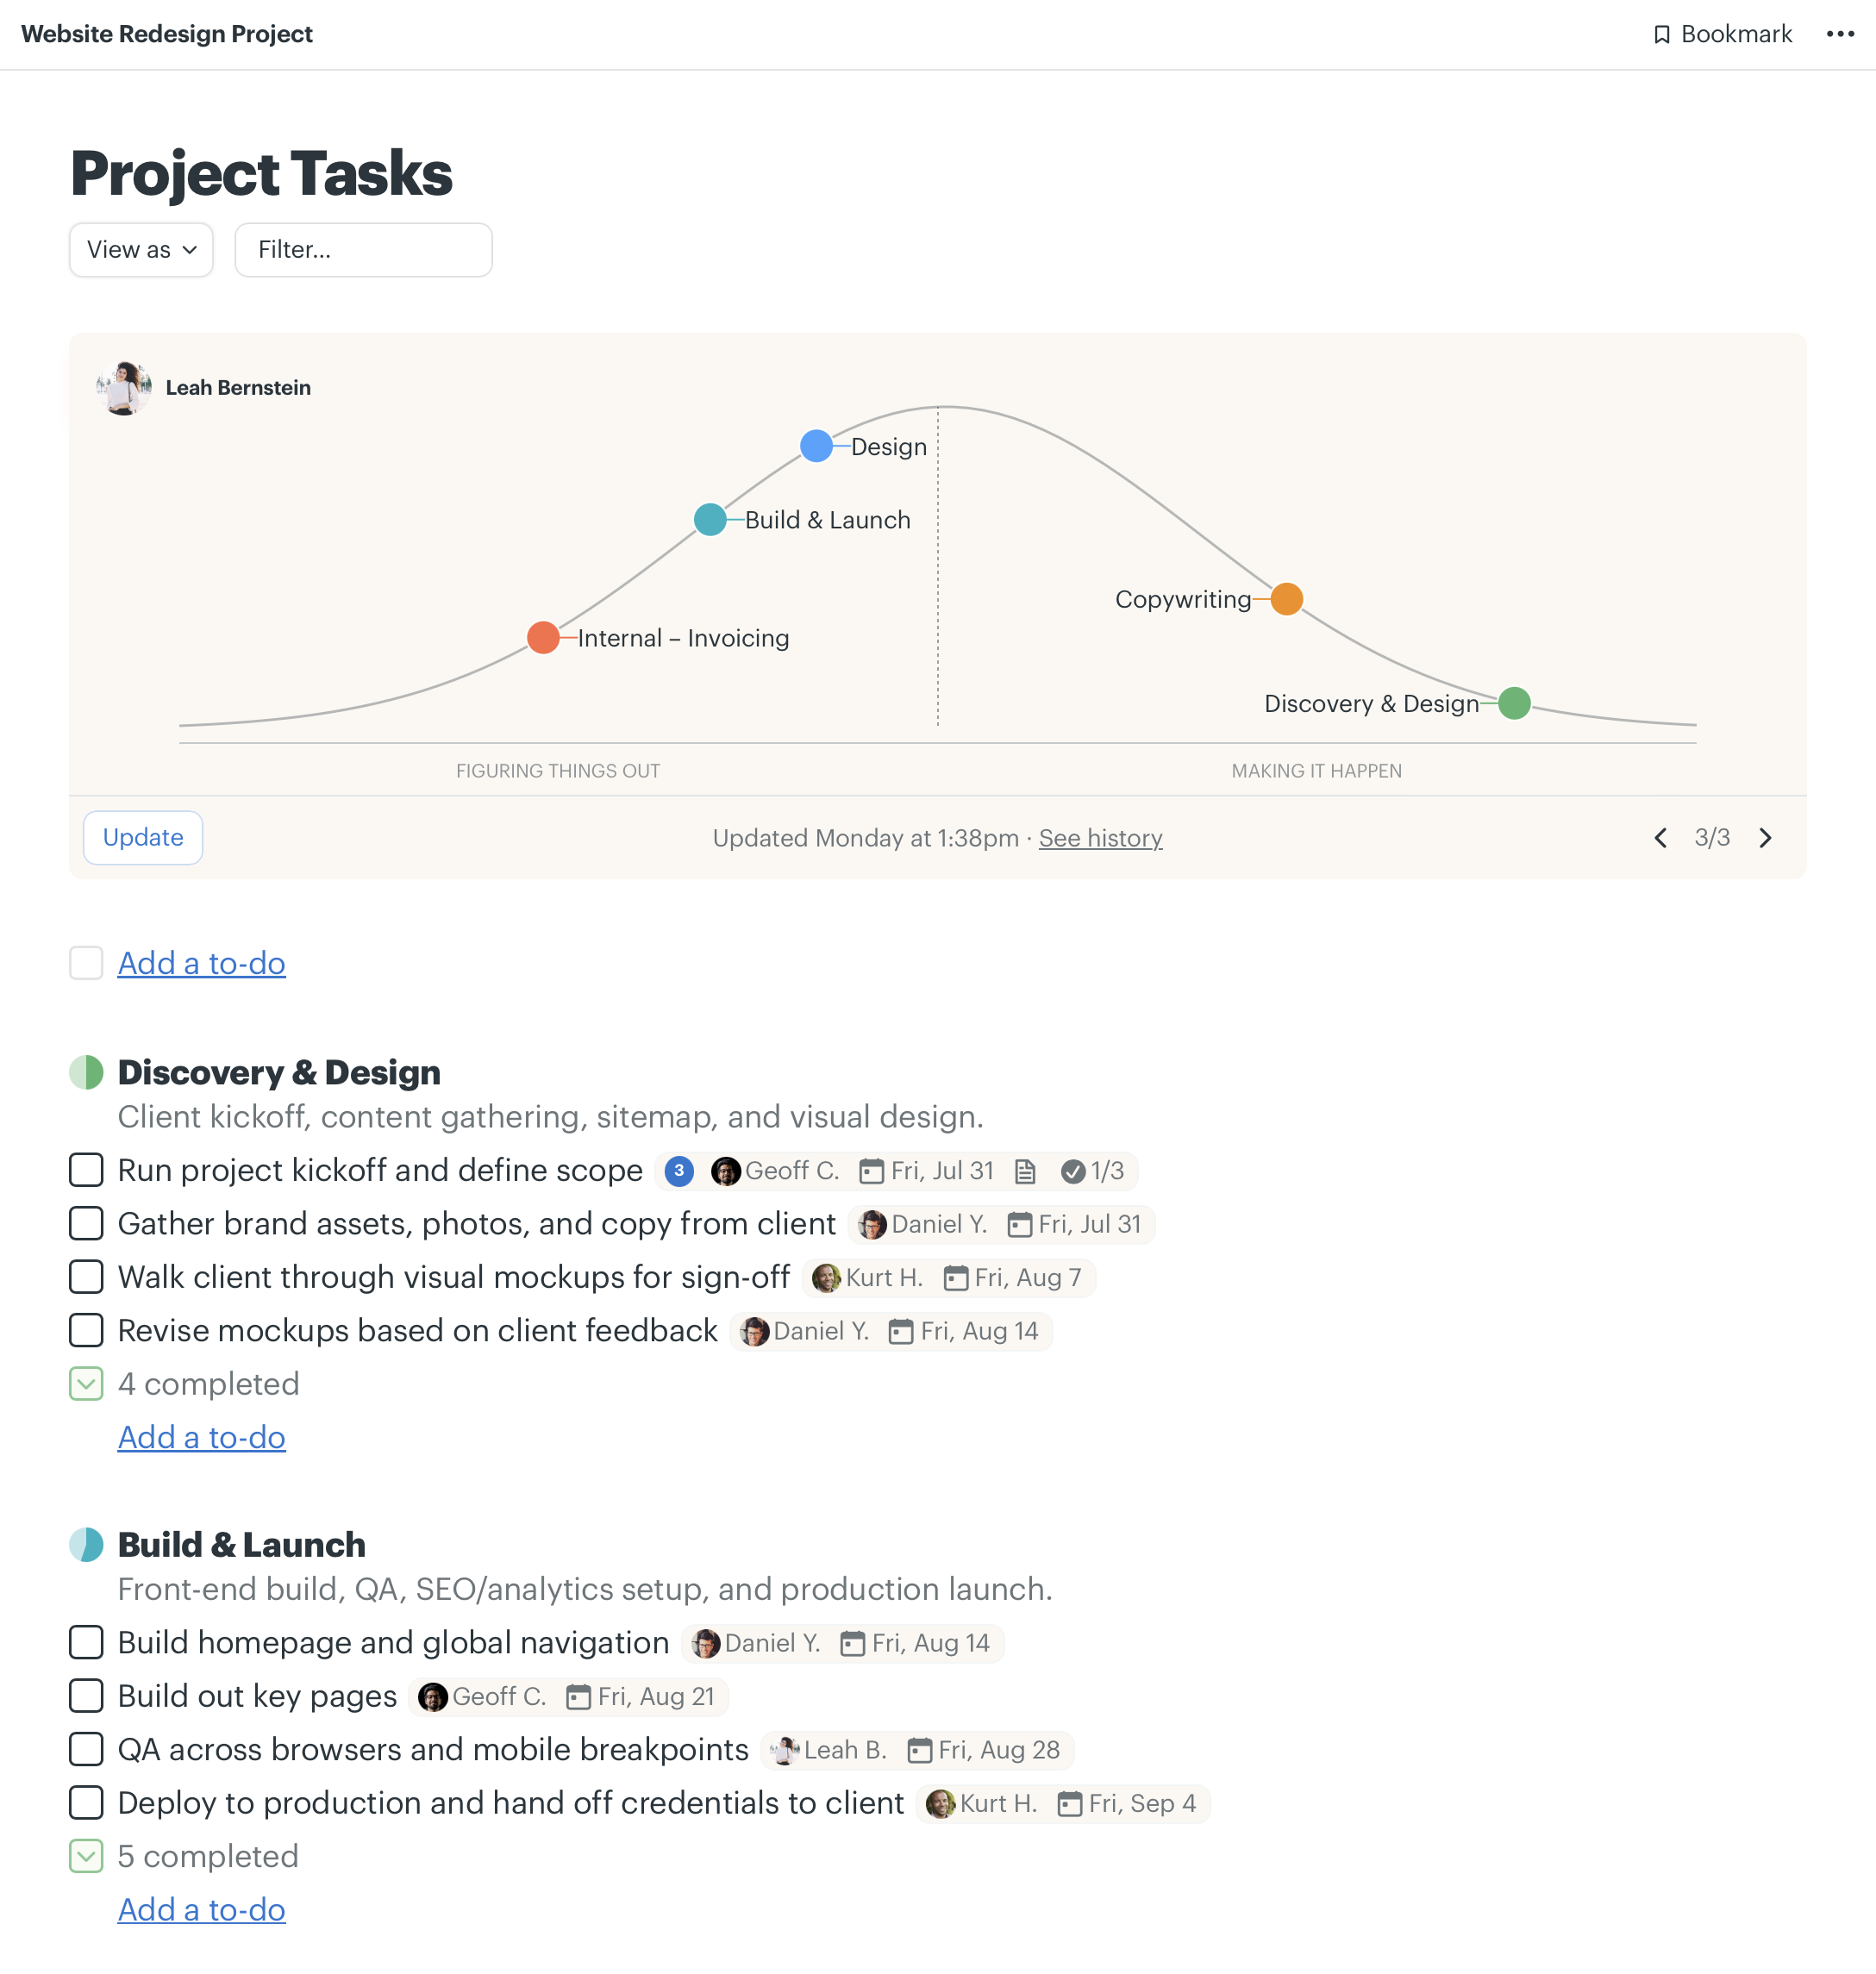Go to next hill chart update
Viewport: 1876px width, 1974px height.
click(x=1765, y=838)
